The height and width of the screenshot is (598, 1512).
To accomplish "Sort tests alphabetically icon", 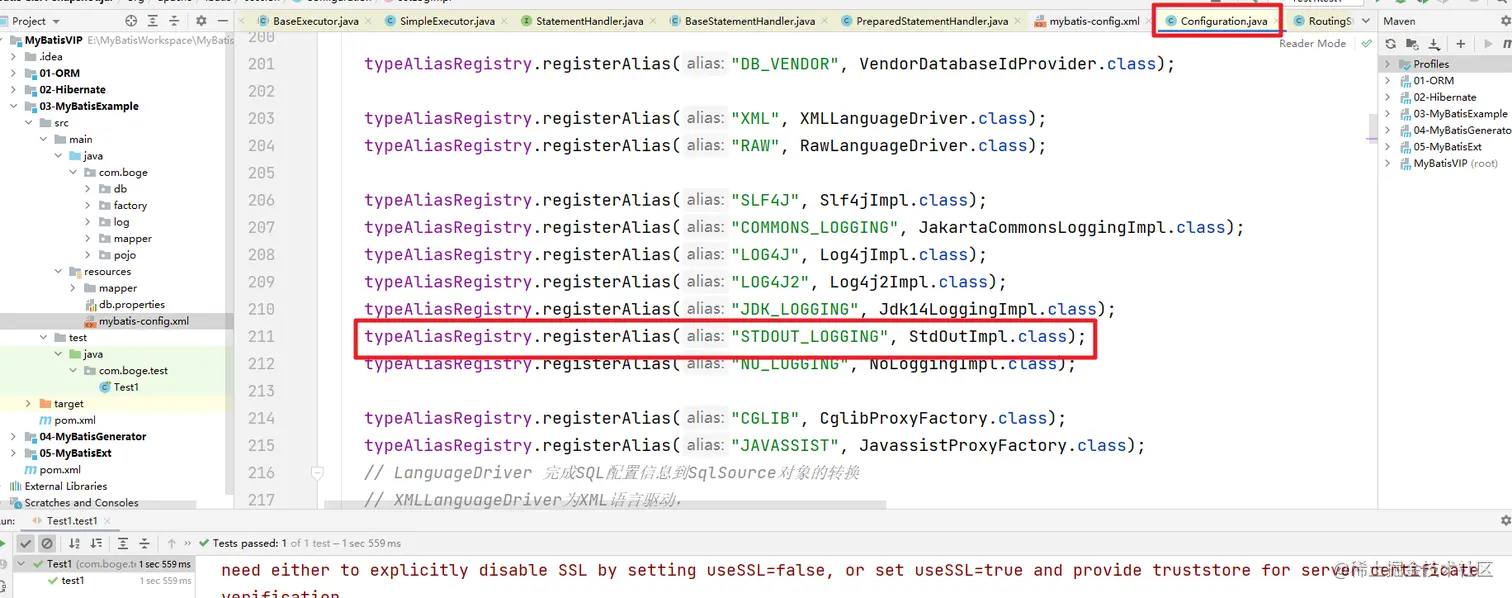I will pyautogui.click(x=74, y=543).
